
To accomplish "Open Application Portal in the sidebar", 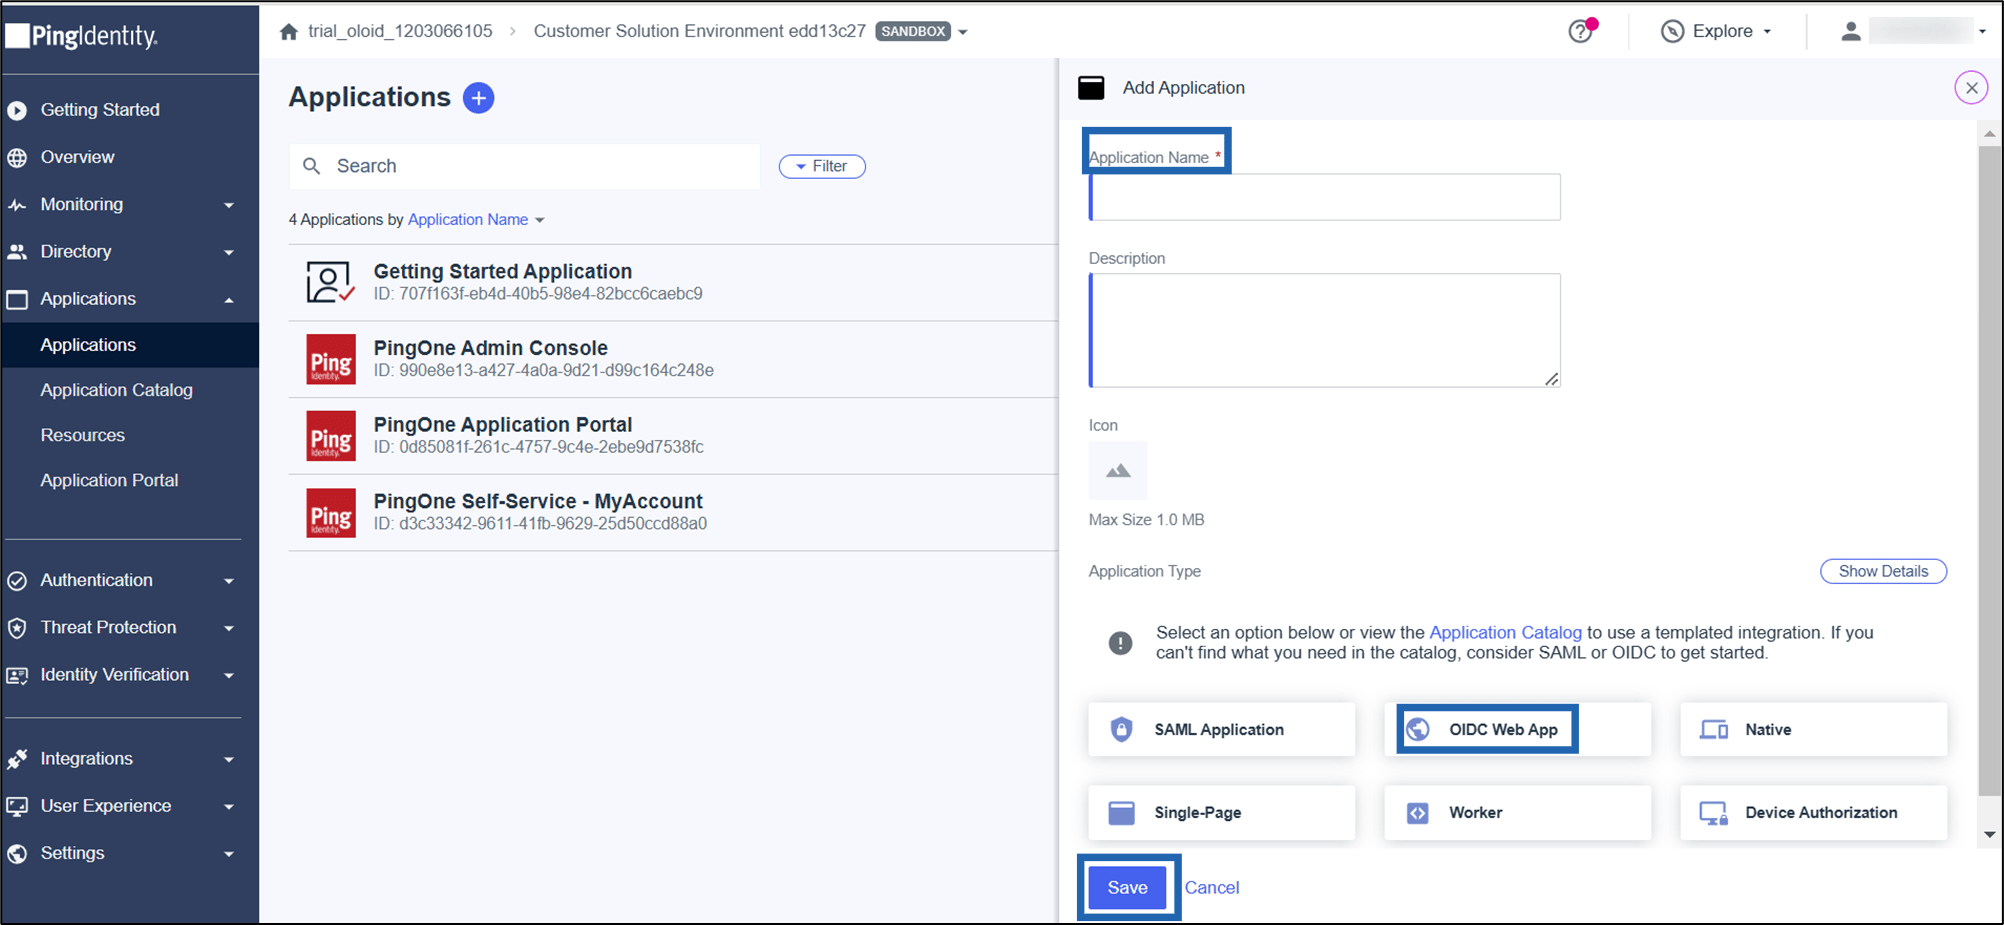I will coord(110,480).
